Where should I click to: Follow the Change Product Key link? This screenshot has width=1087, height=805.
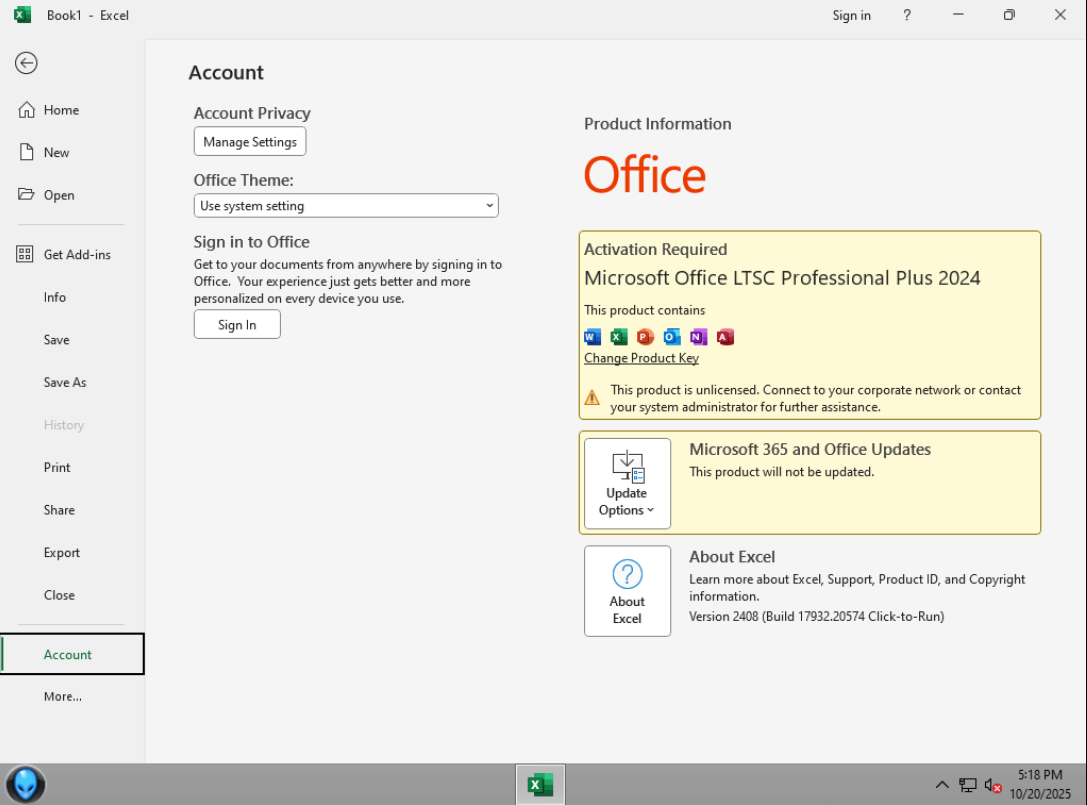tap(641, 358)
